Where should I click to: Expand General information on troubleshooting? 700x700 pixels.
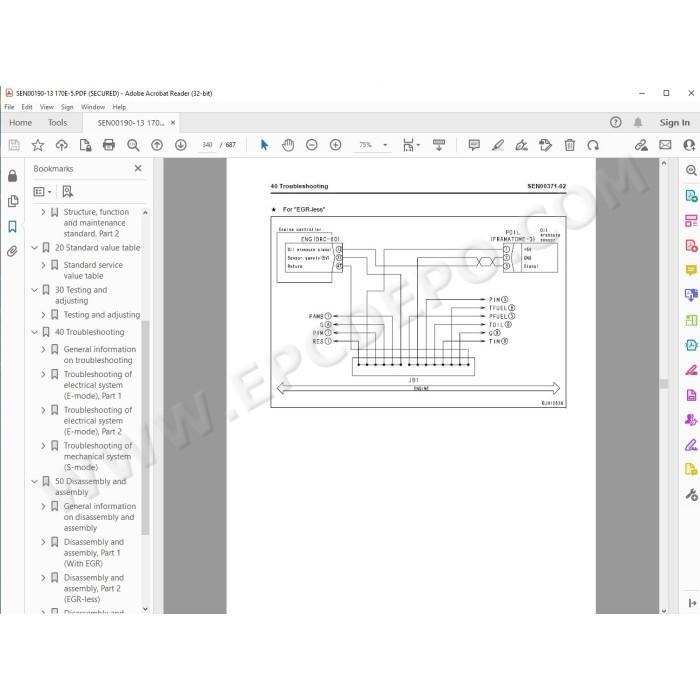click(43, 350)
